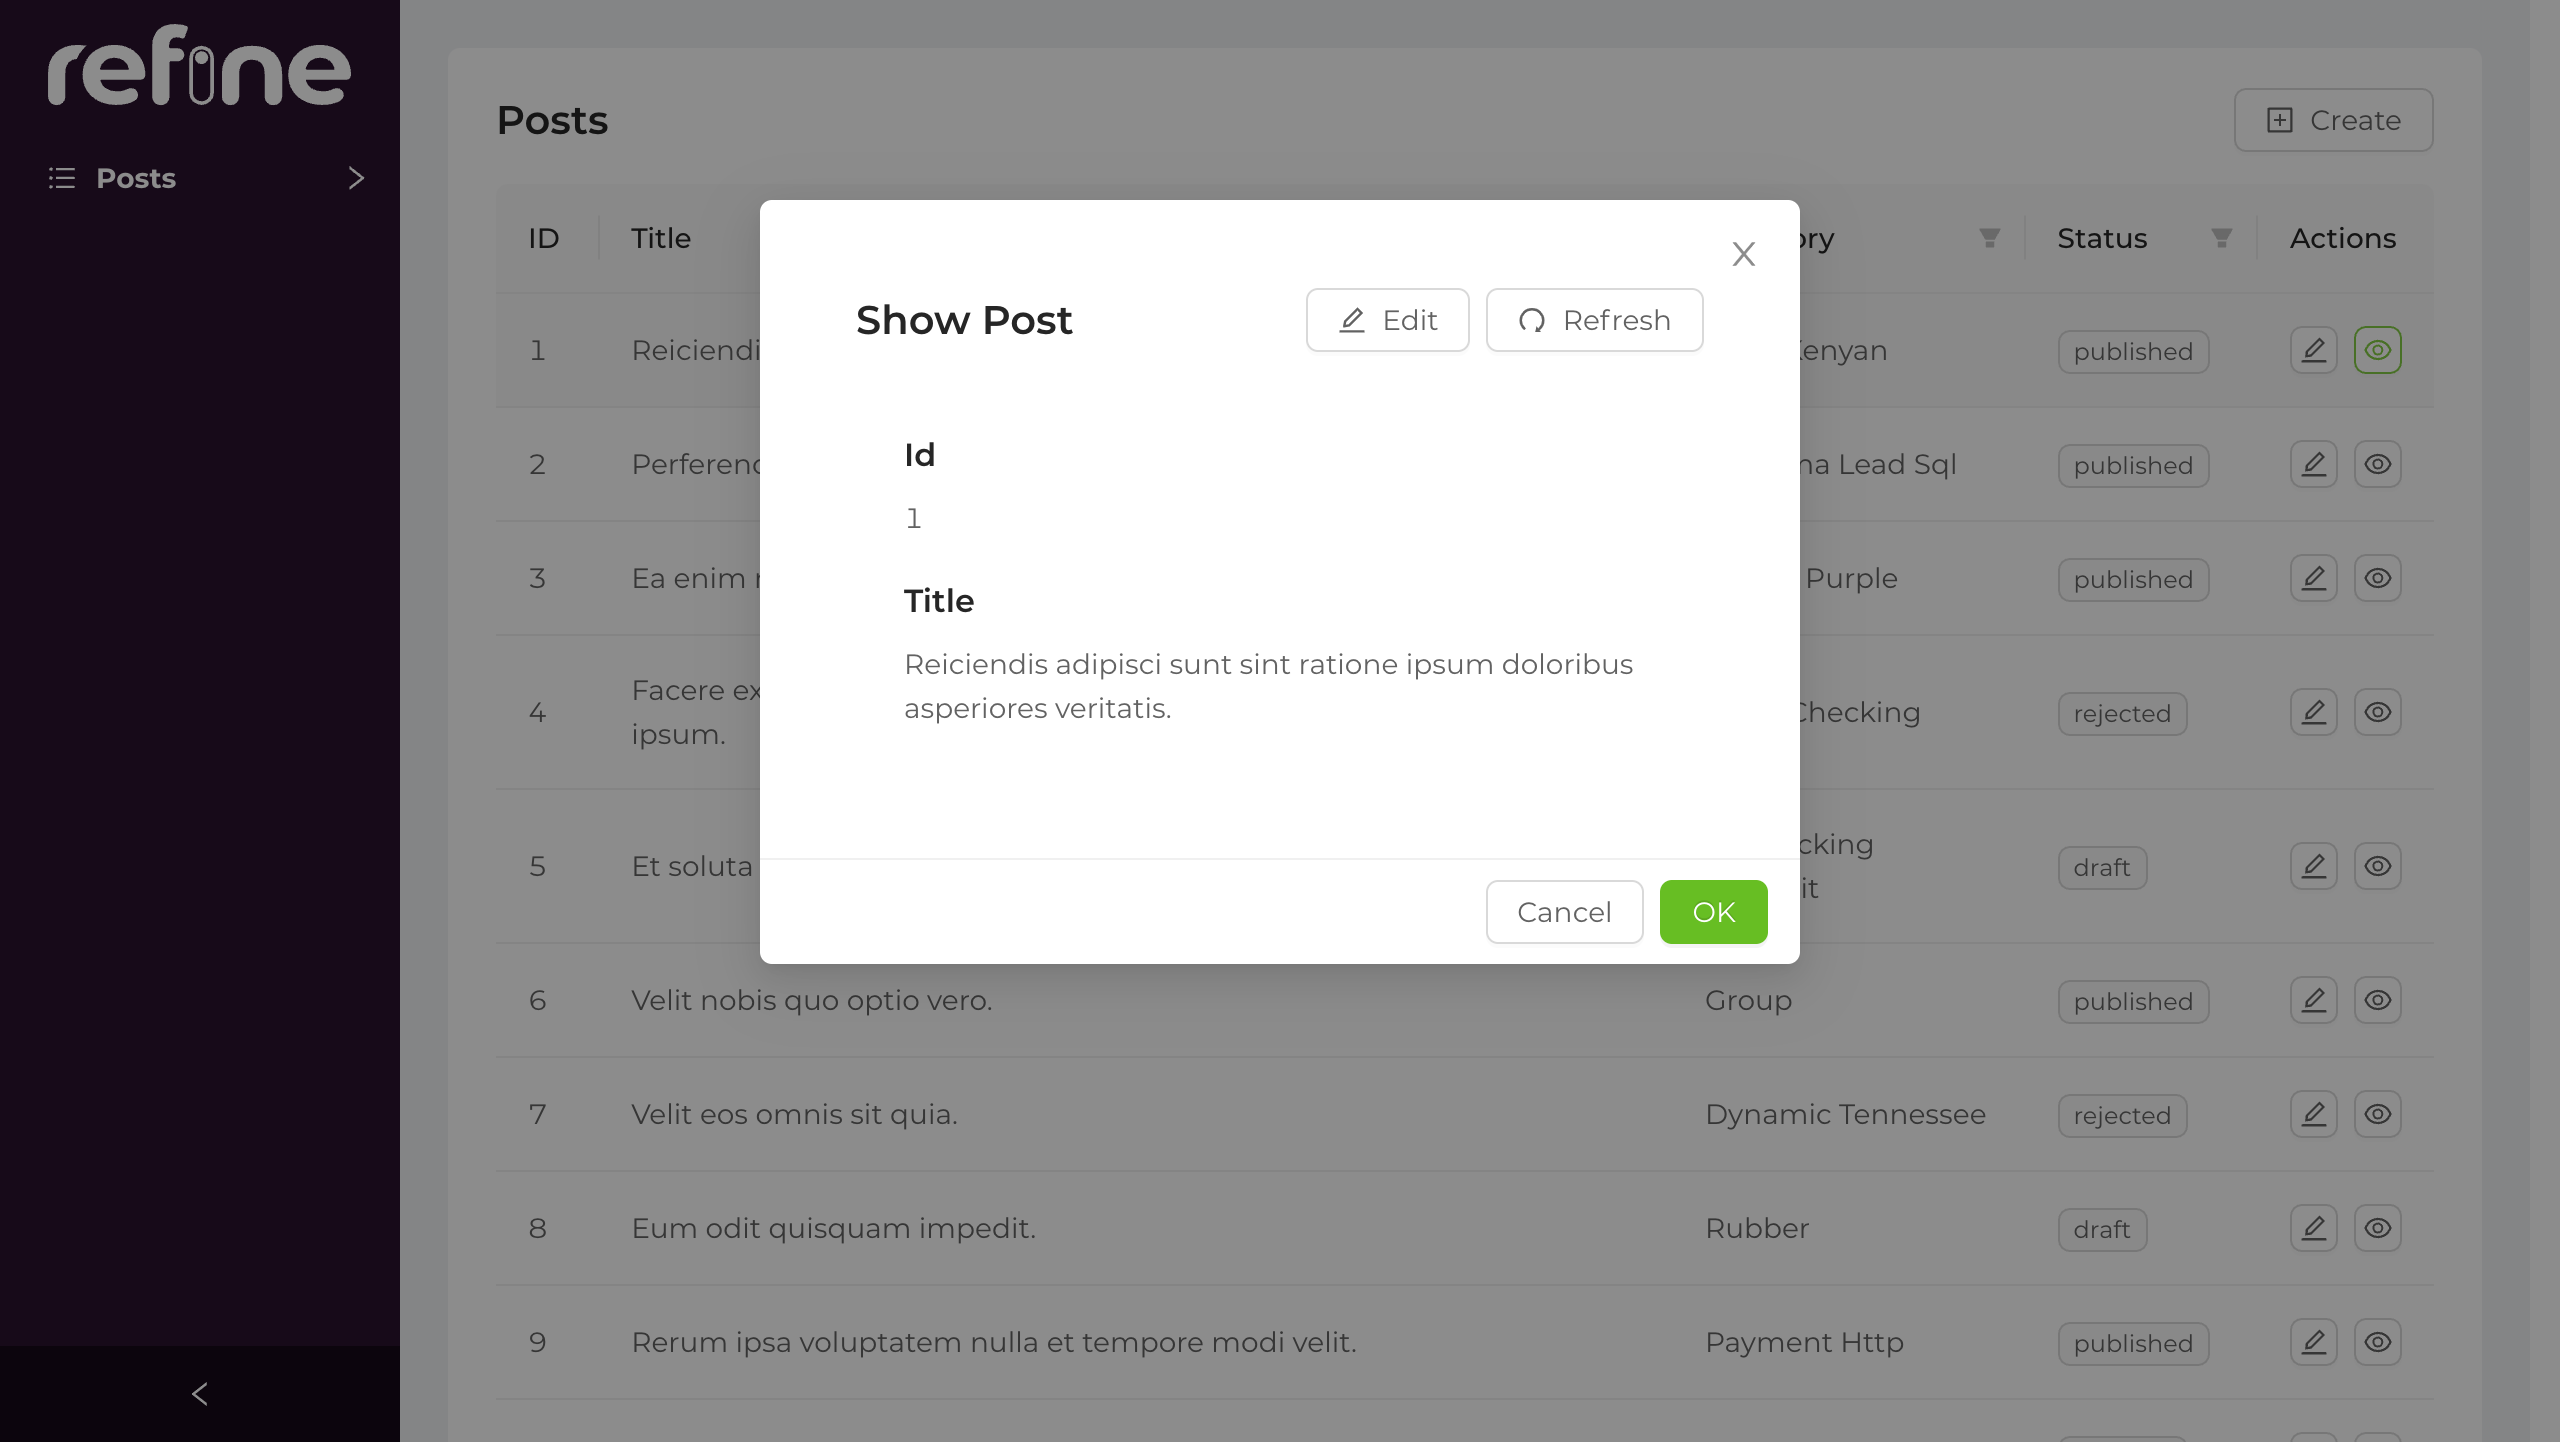Click the list icon next to Posts

point(62,177)
